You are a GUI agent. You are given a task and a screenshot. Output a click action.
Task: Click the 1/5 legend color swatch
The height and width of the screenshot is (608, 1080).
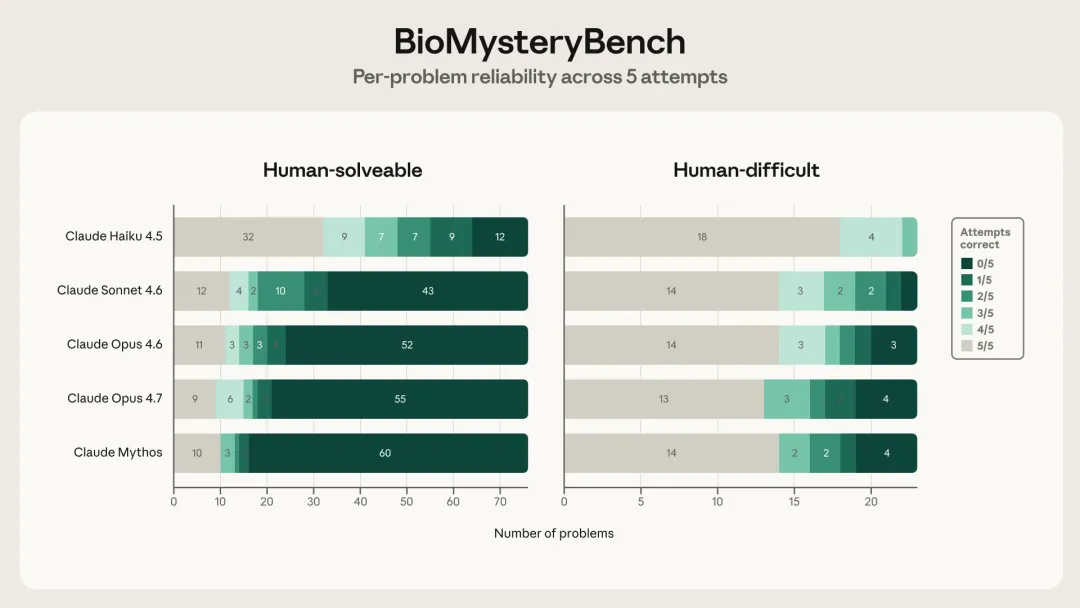point(966,280)
